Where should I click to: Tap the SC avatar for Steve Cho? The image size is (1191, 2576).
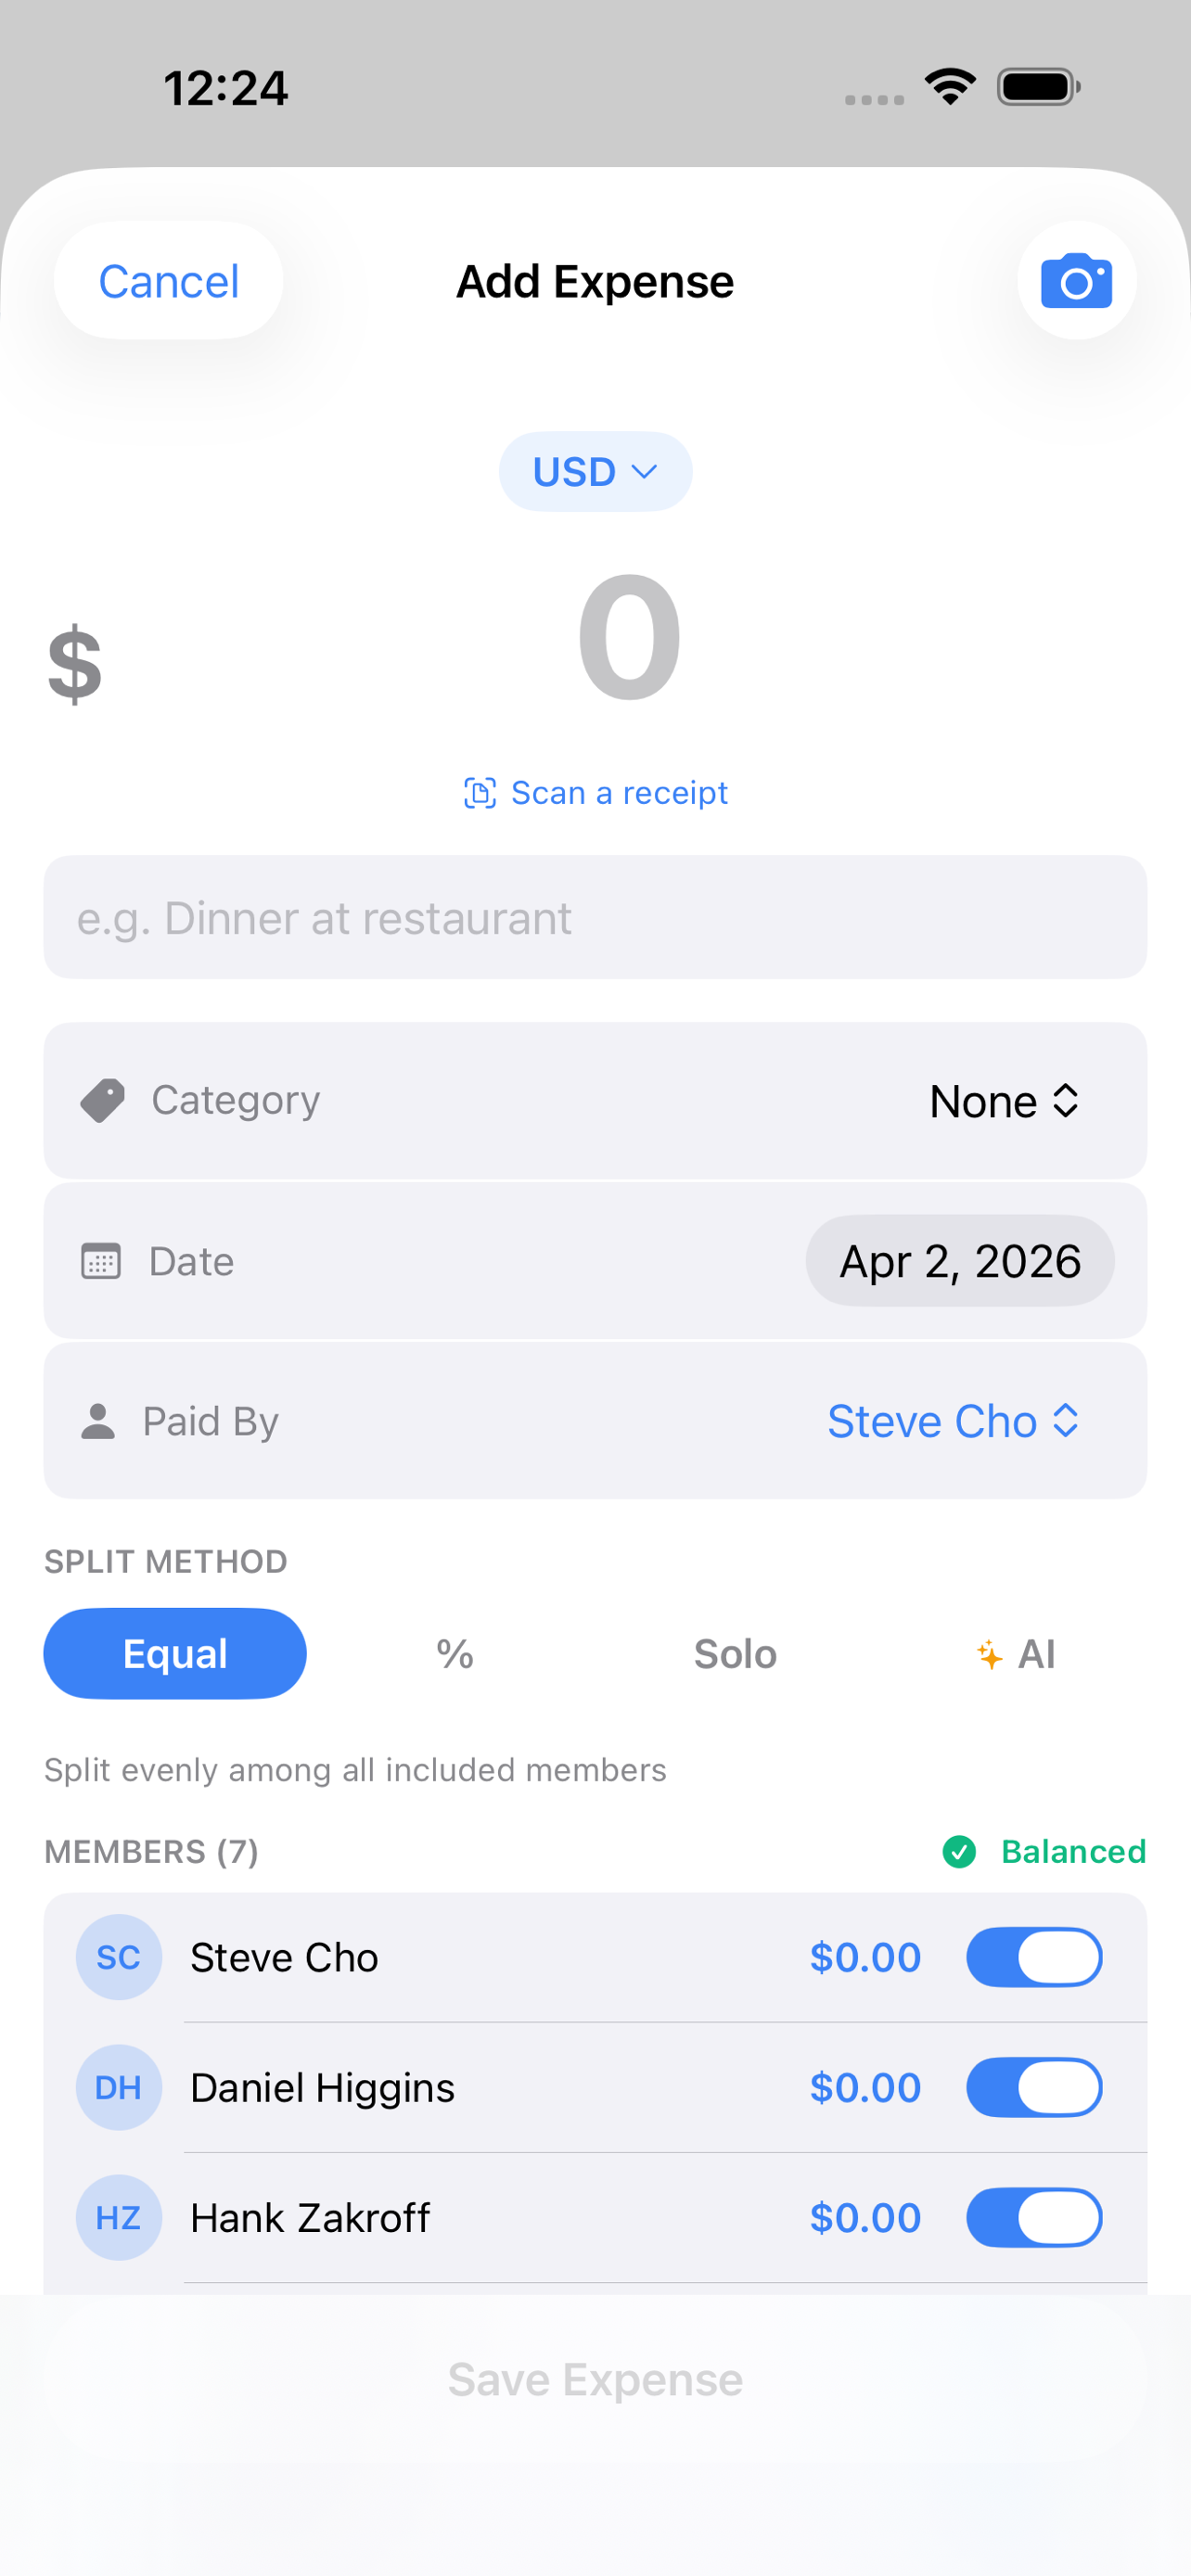pos(119,1957)
